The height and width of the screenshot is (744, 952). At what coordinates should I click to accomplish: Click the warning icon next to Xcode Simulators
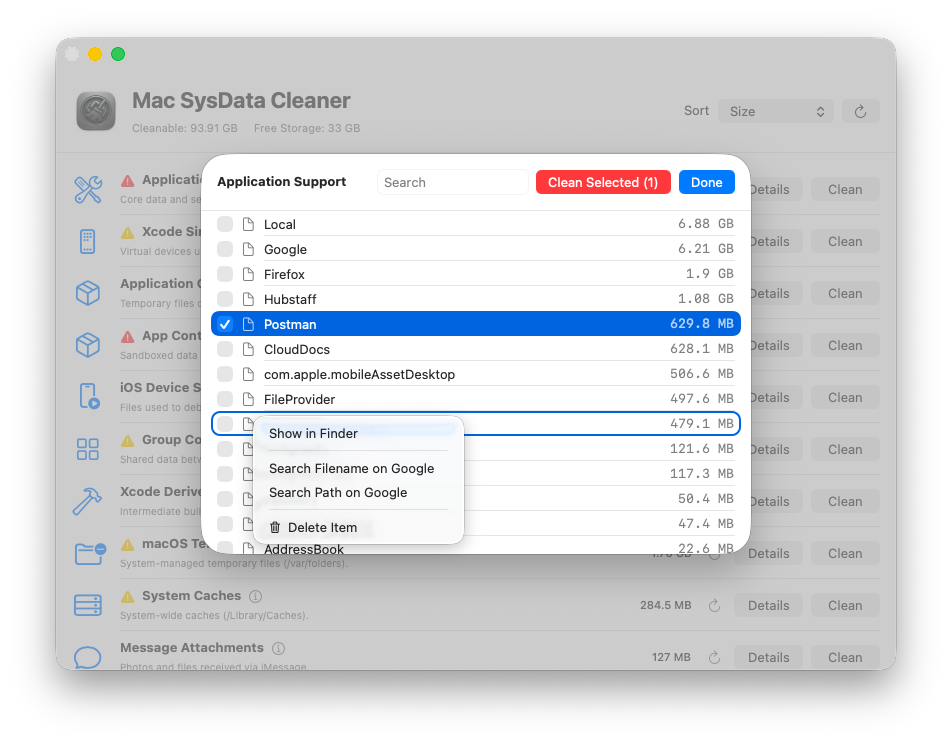pyautogui.click(x=128, y=232)
